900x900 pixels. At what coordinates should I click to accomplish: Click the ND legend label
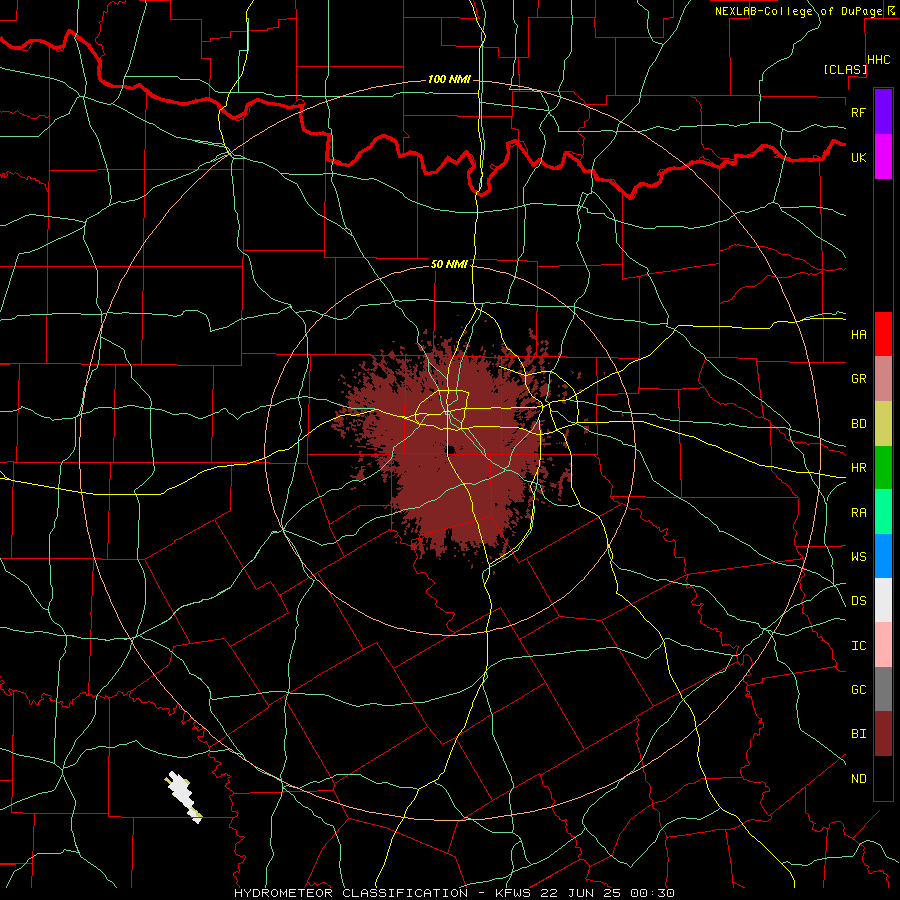point(858,779)
